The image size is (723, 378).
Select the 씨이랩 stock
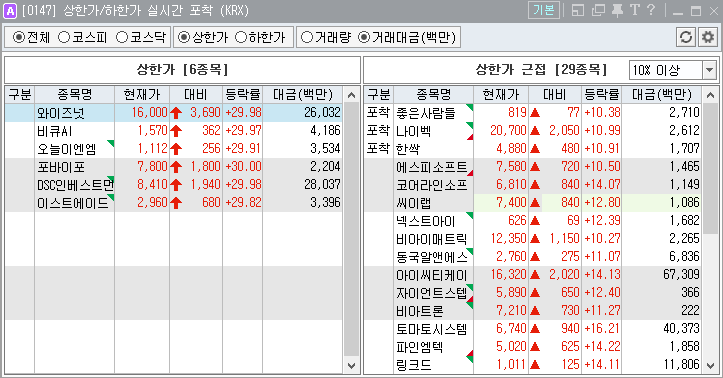click(414, 203)
